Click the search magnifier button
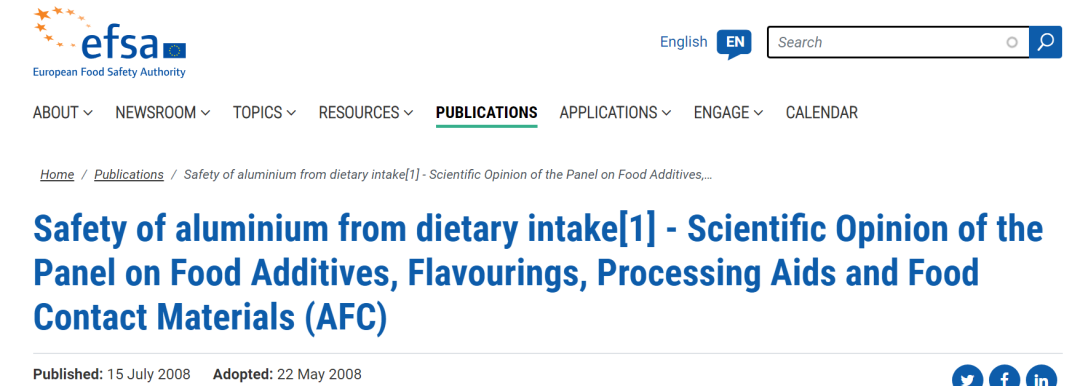The width and height of the screenshot is (1080, 386). coord(1046,42)
